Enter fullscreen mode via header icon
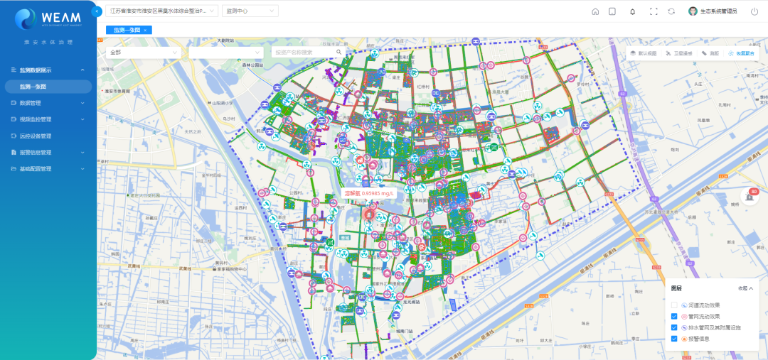This screenshot has width=768, height=360. click(x=653, y=12)
